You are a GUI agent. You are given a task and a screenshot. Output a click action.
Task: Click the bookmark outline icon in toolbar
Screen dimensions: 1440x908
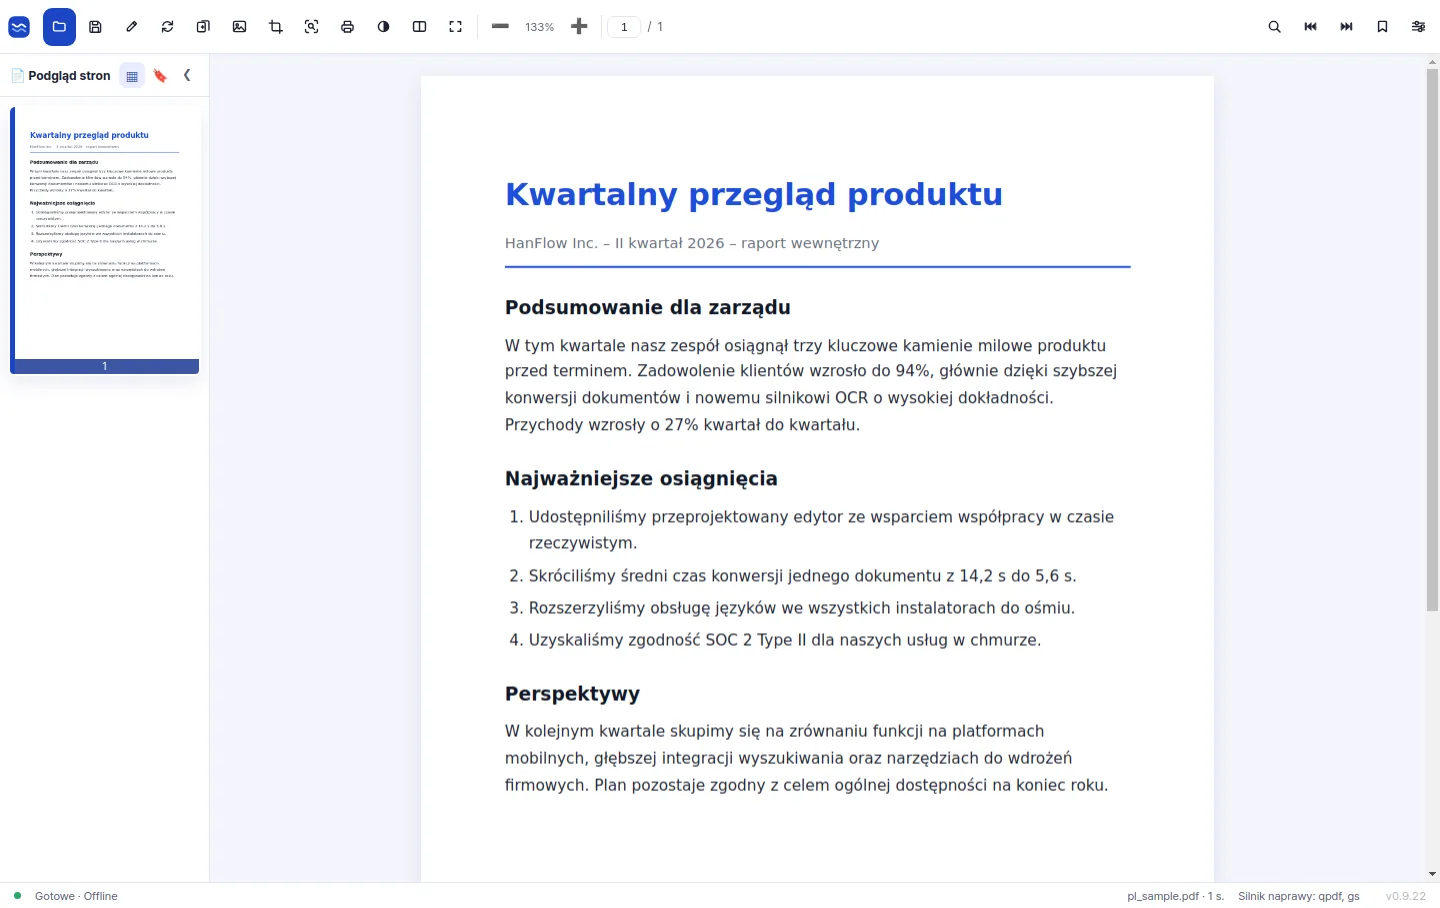pos(1382,27)
